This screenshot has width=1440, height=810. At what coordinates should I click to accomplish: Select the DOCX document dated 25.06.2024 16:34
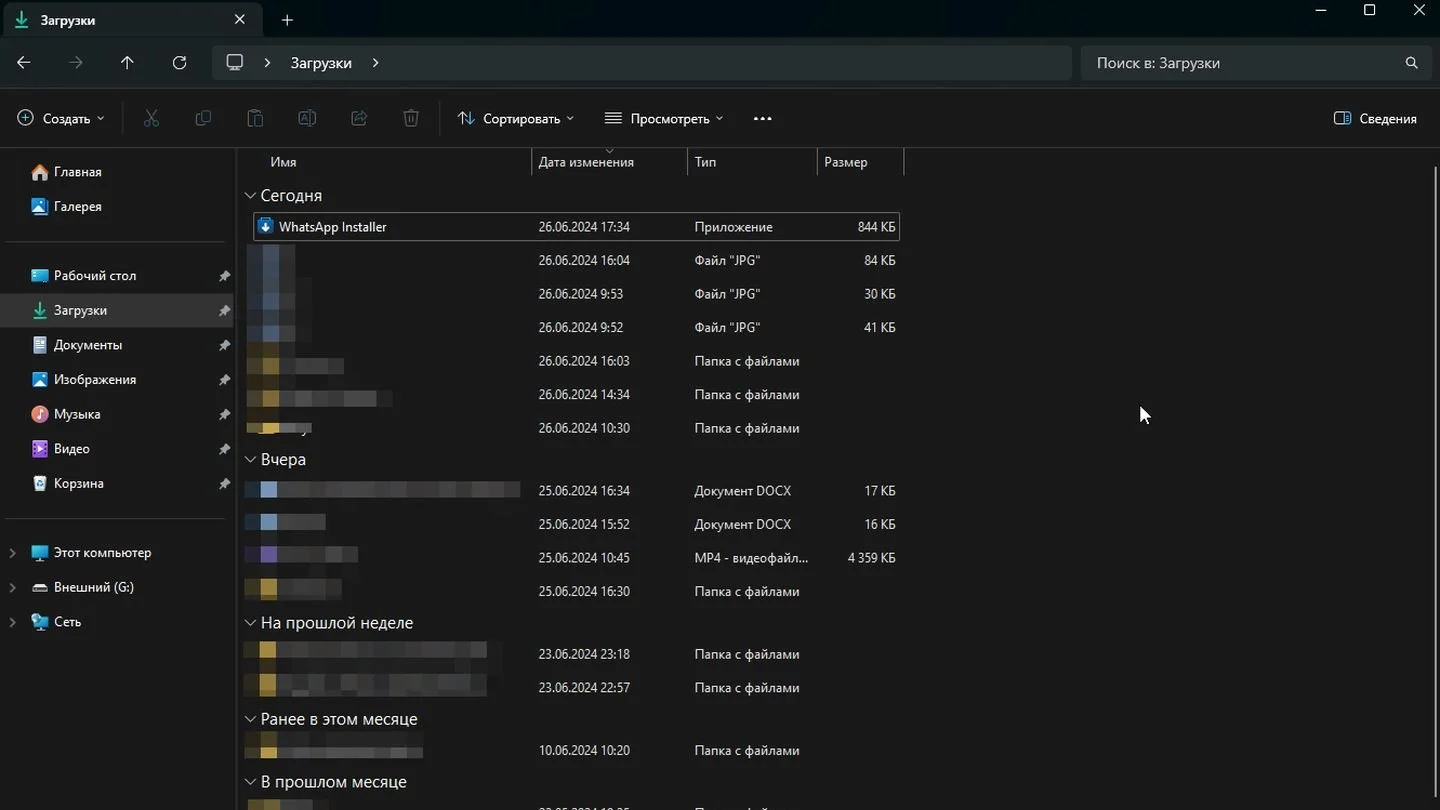[577, 491]
